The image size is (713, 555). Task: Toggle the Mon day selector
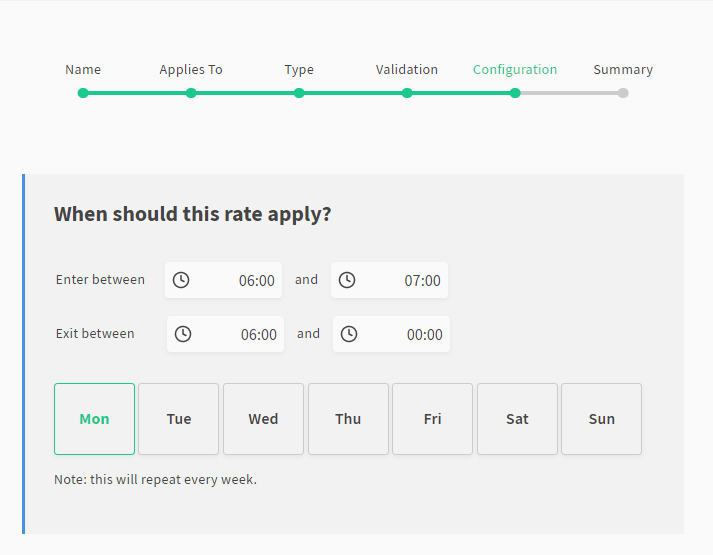coord(94,419)
